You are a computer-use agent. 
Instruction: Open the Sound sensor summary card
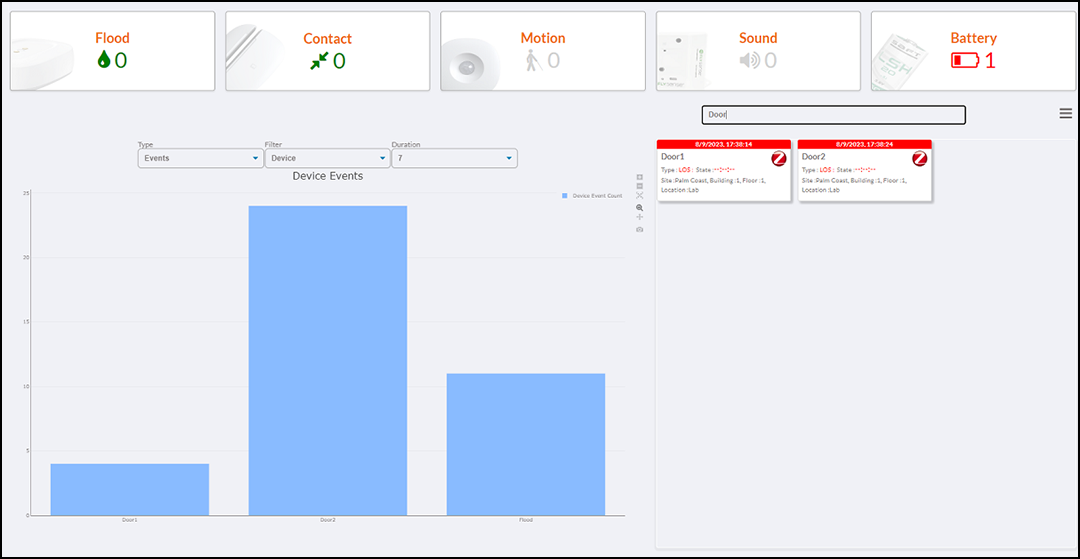[x=758, y=51]
